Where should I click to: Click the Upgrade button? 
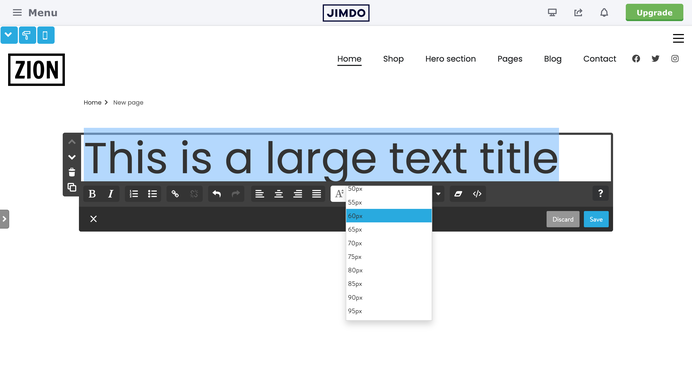click(654, 13)
